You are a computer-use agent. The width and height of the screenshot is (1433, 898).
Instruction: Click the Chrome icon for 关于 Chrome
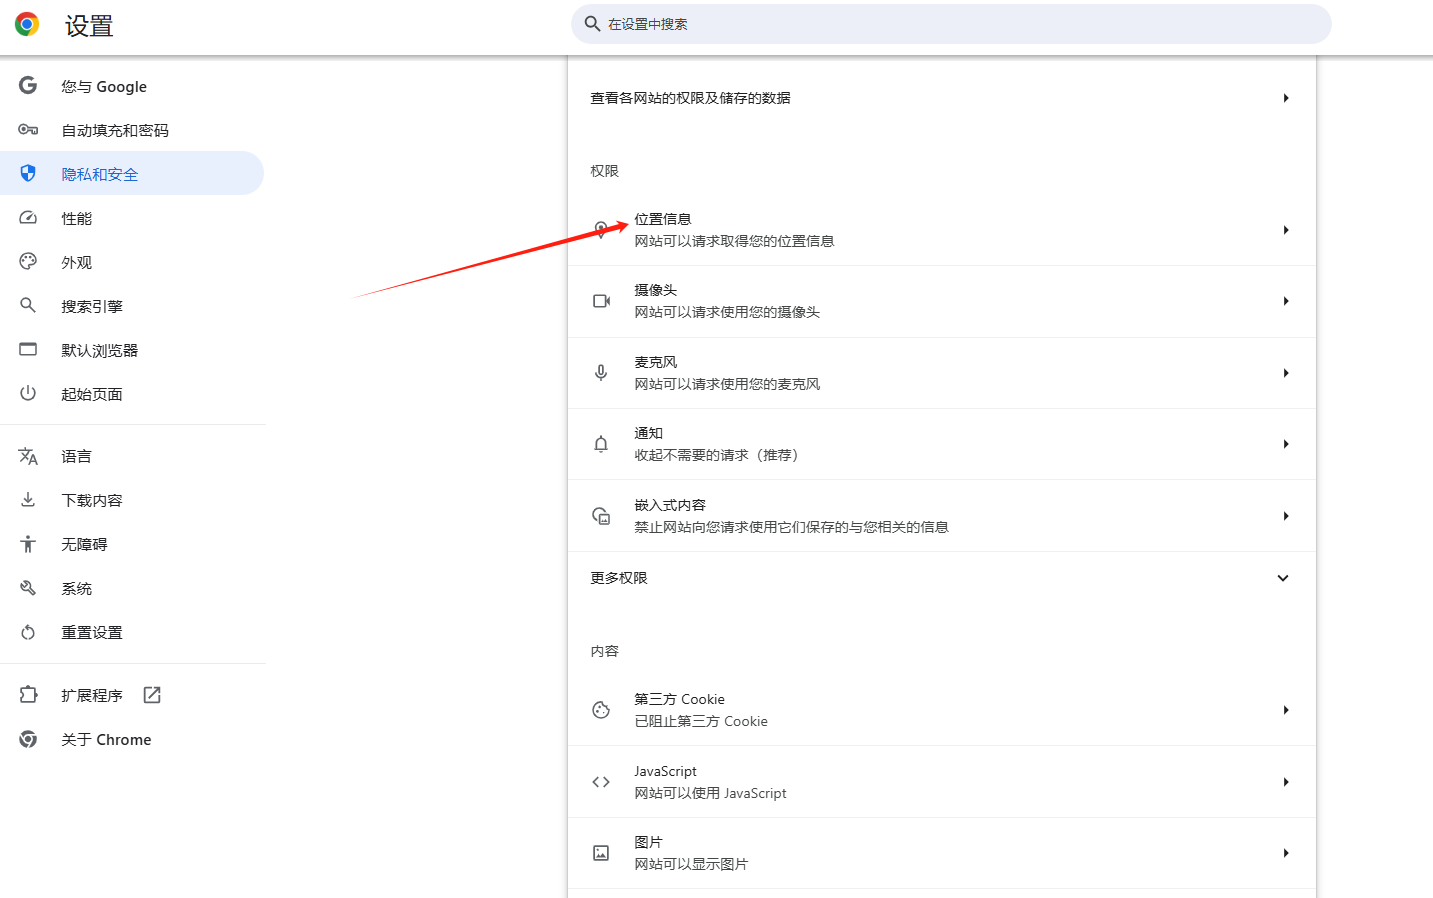[28, 739]
